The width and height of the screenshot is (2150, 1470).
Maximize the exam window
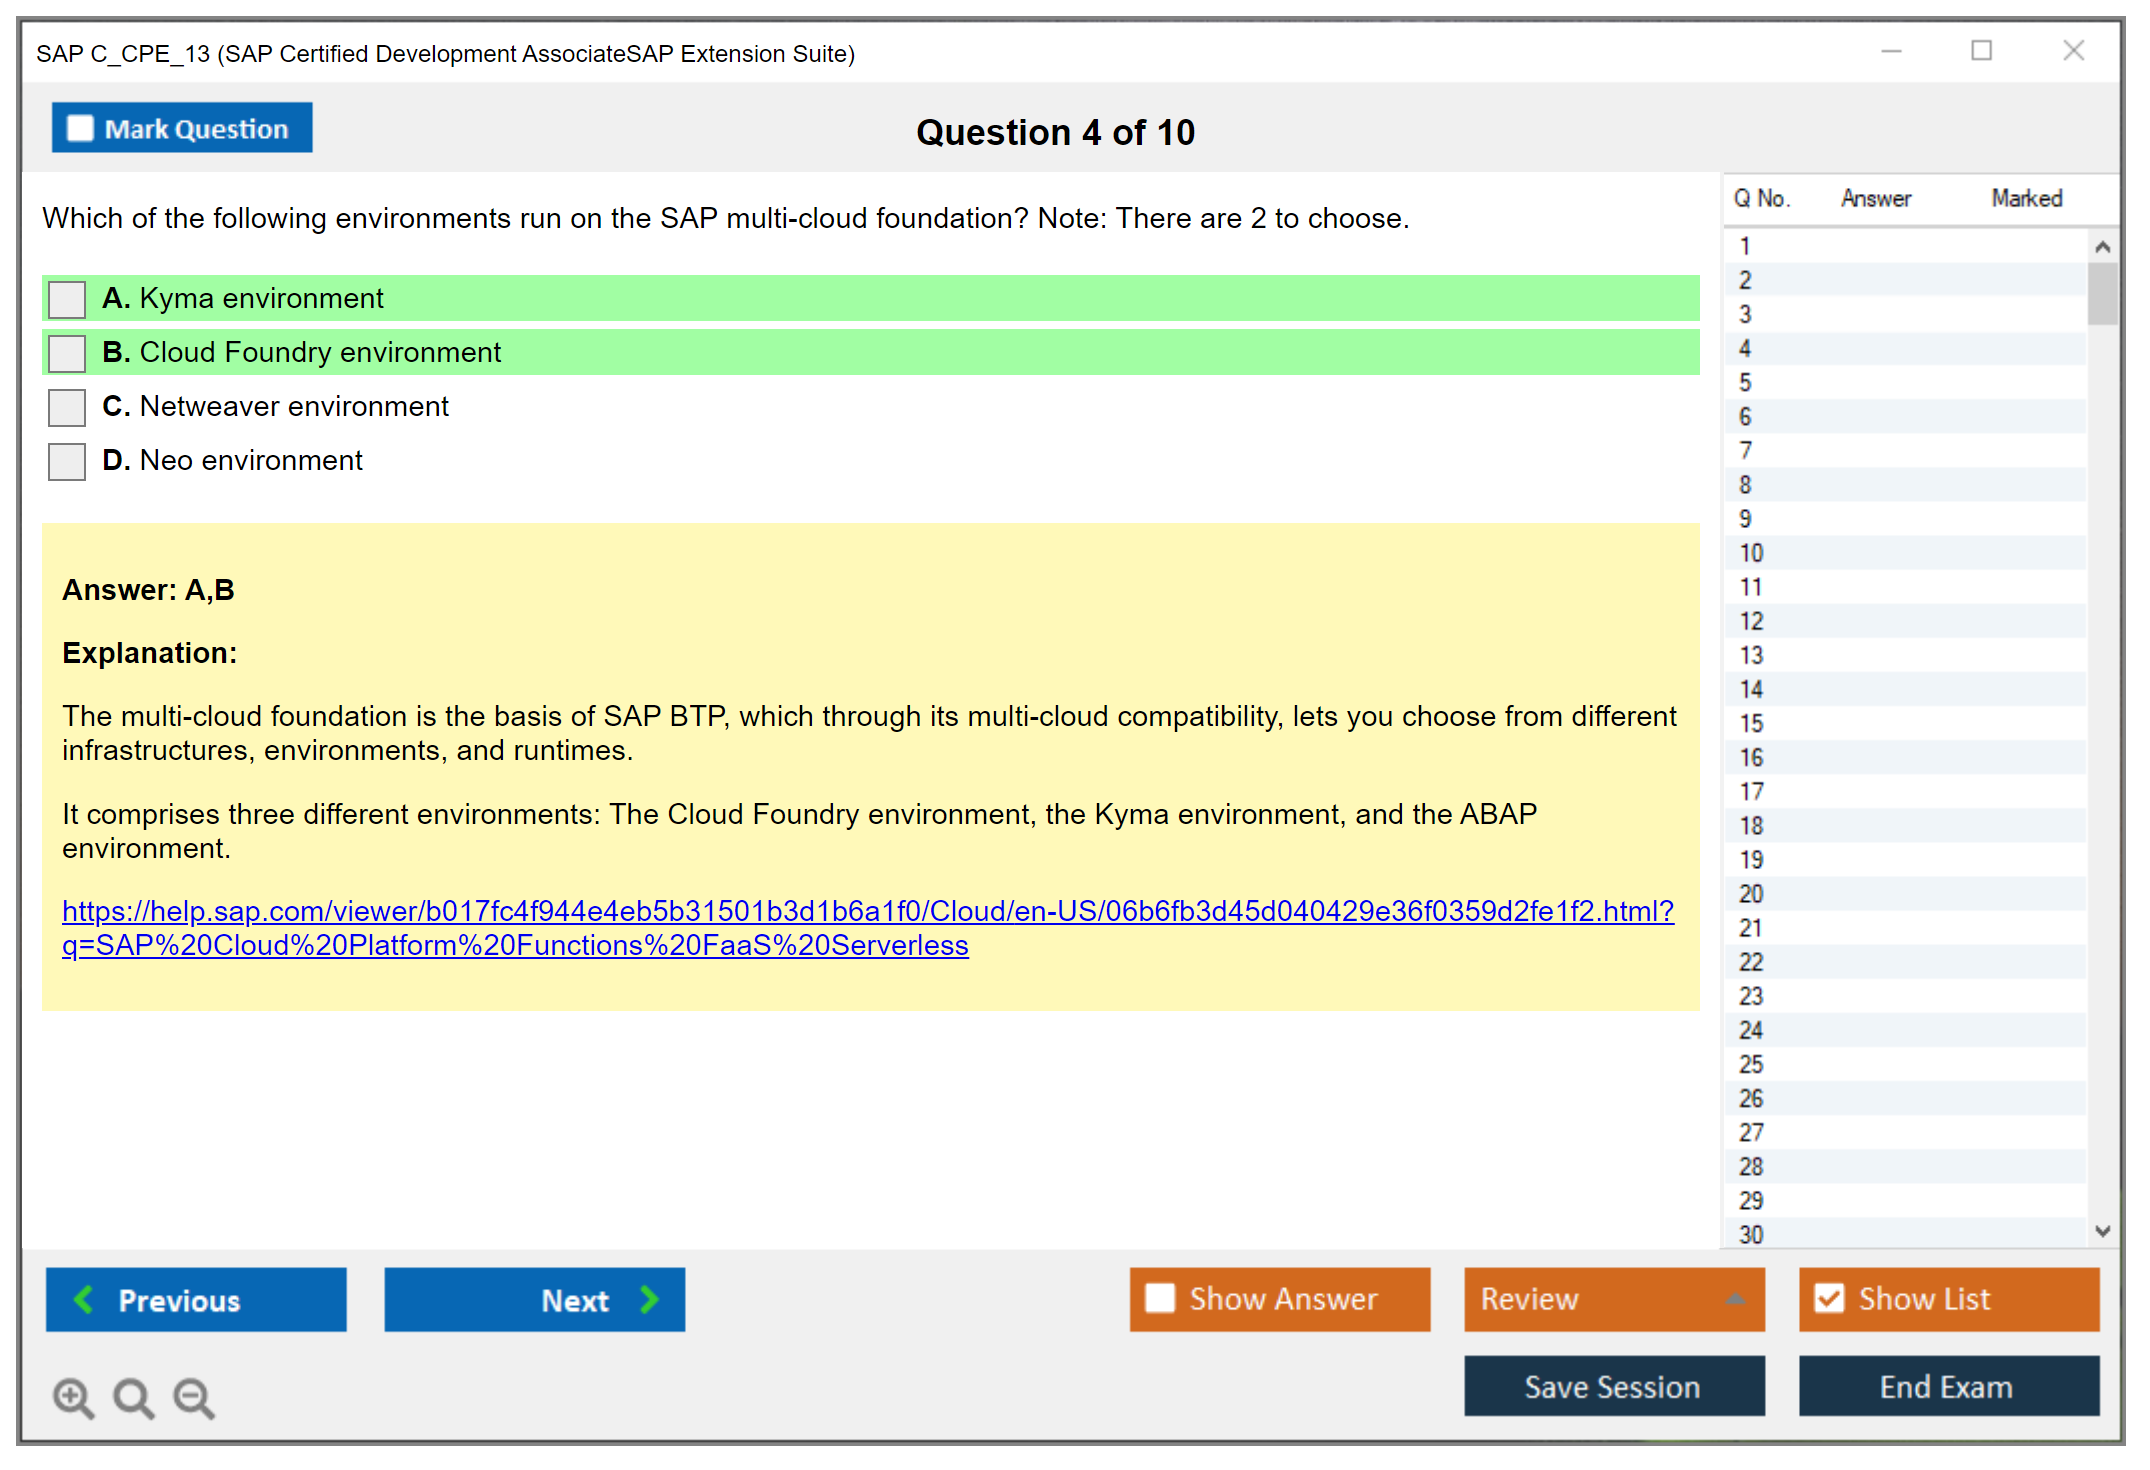click(1981, 51)
